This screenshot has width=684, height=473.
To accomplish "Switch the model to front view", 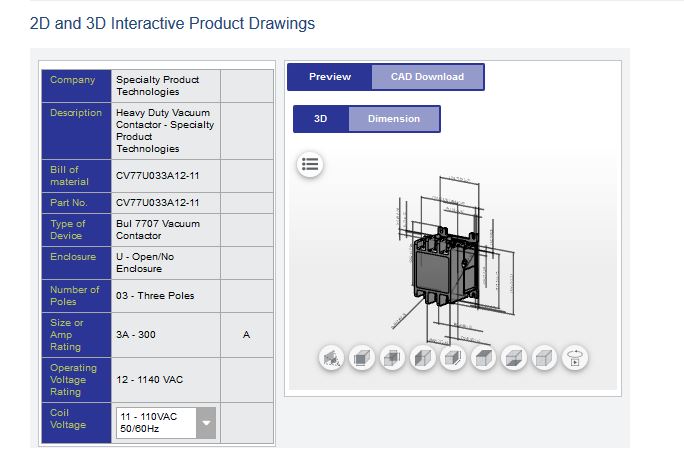I will (362, 359).
